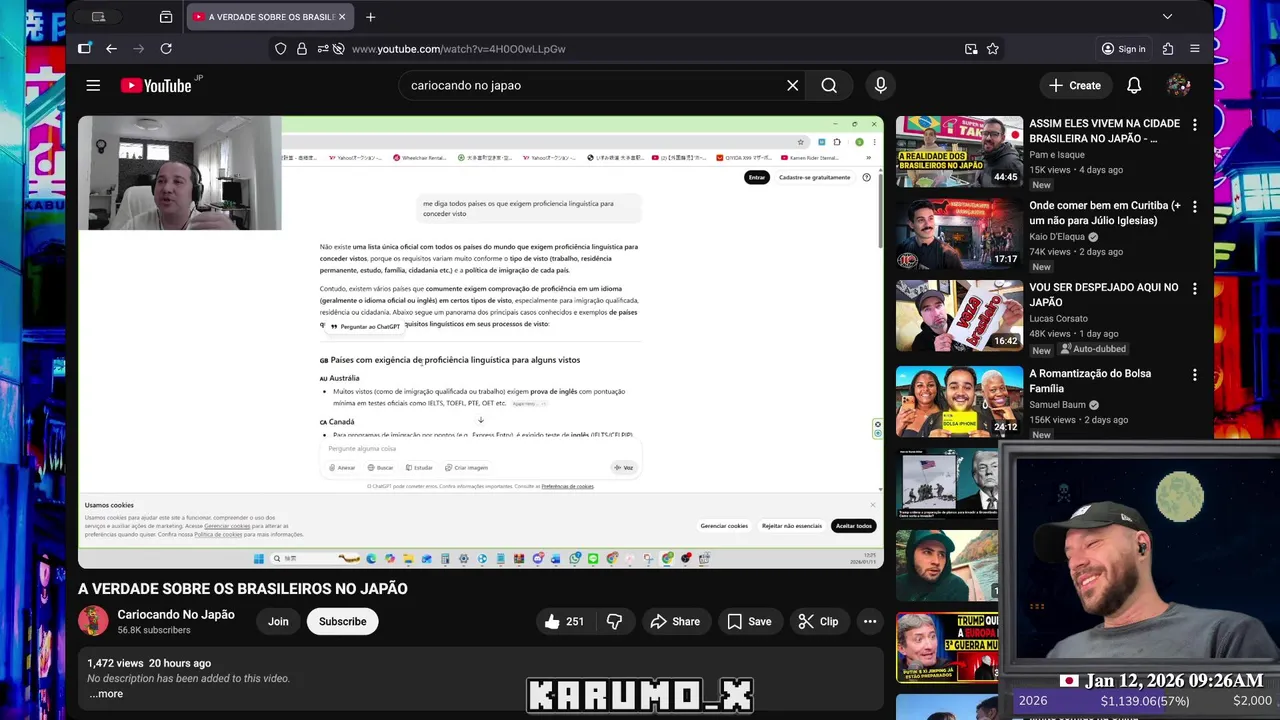
Task: Bookmark this page with star icon
Action: pyautogui.click(x=993, y=48)
